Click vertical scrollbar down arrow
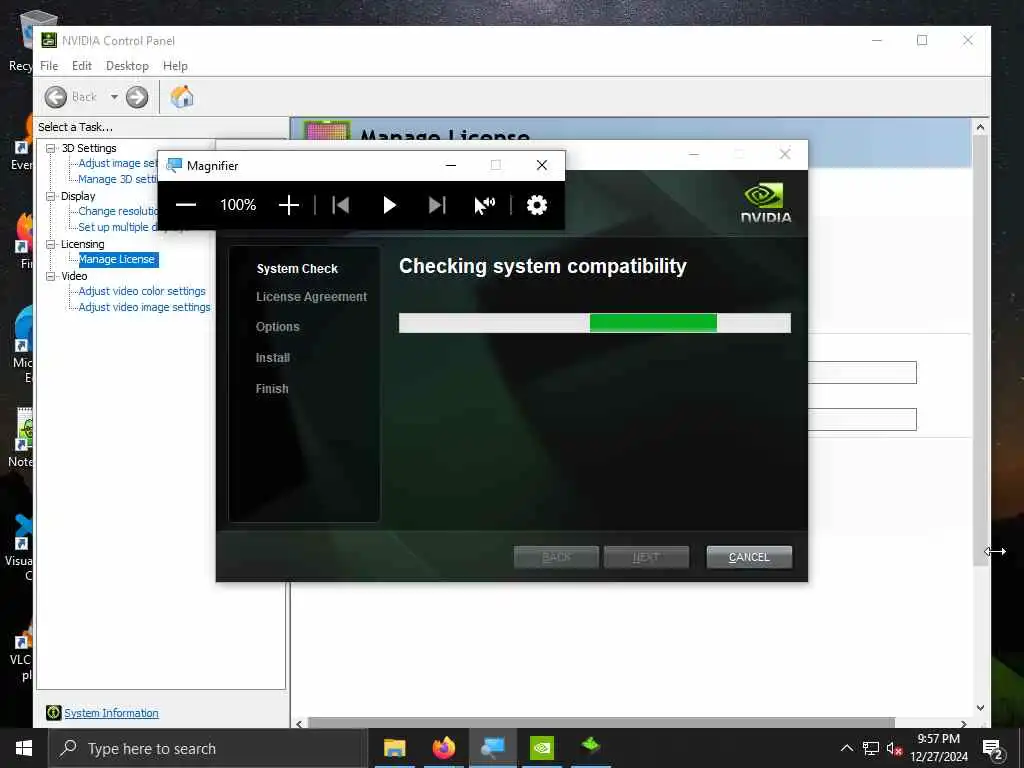 pyautogui.click(x=980, y=707)
